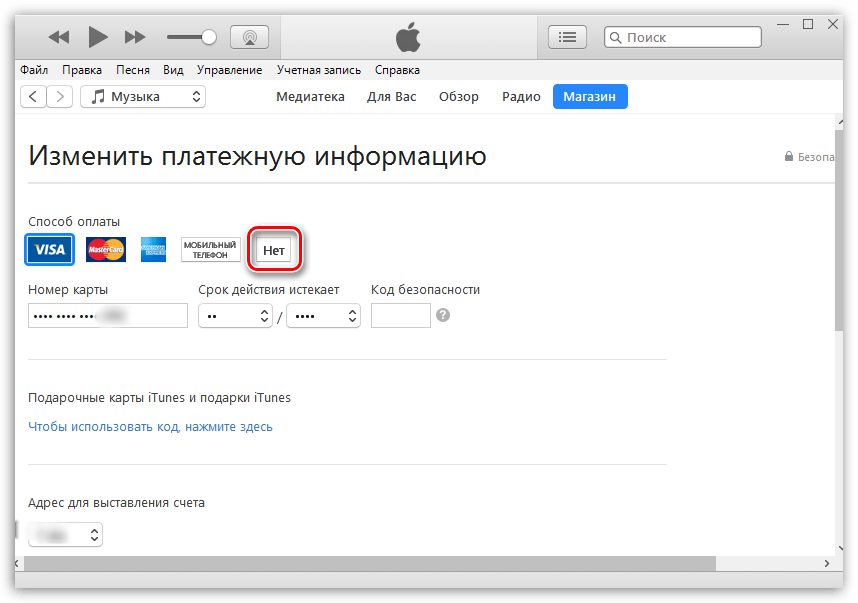The height and width of the screenshot is (603, 858).
Task: Choose the American Express payment option
Action: click(x=153, y=249)
